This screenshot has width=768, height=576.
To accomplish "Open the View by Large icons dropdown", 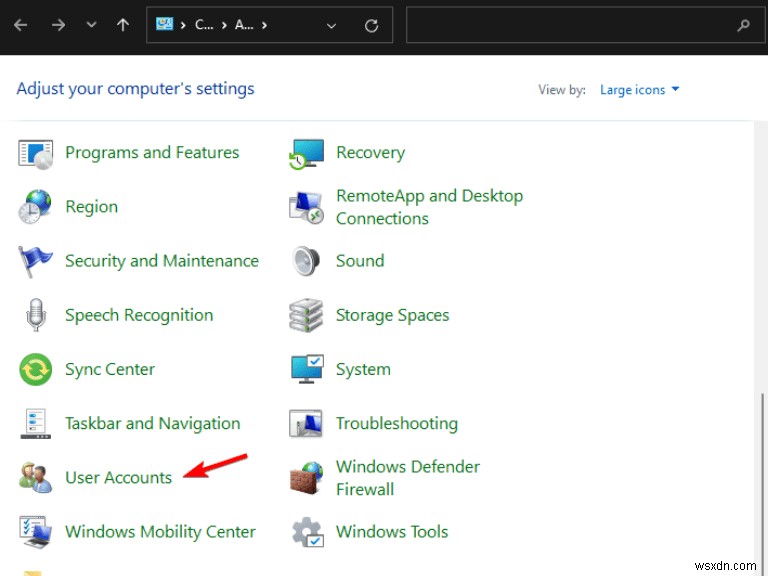I will (639, 90).
